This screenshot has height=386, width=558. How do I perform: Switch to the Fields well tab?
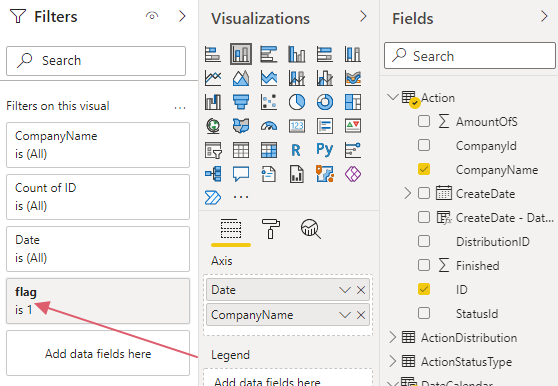(231, 229)
